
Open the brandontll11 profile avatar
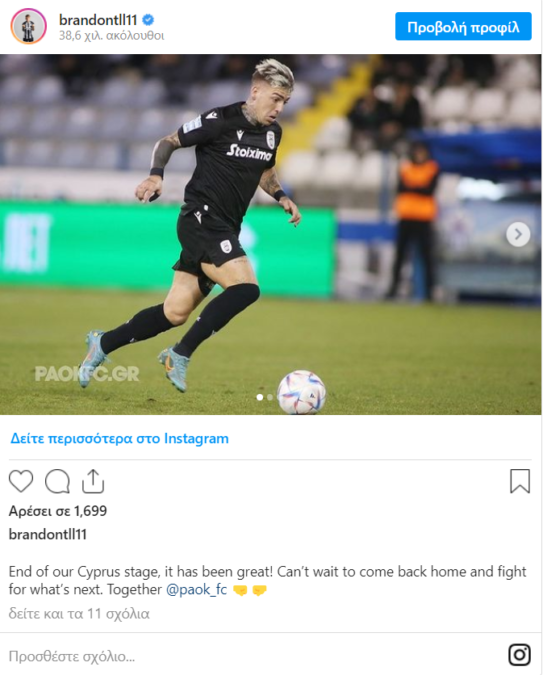pyautogui.click(x=28, y=26)
